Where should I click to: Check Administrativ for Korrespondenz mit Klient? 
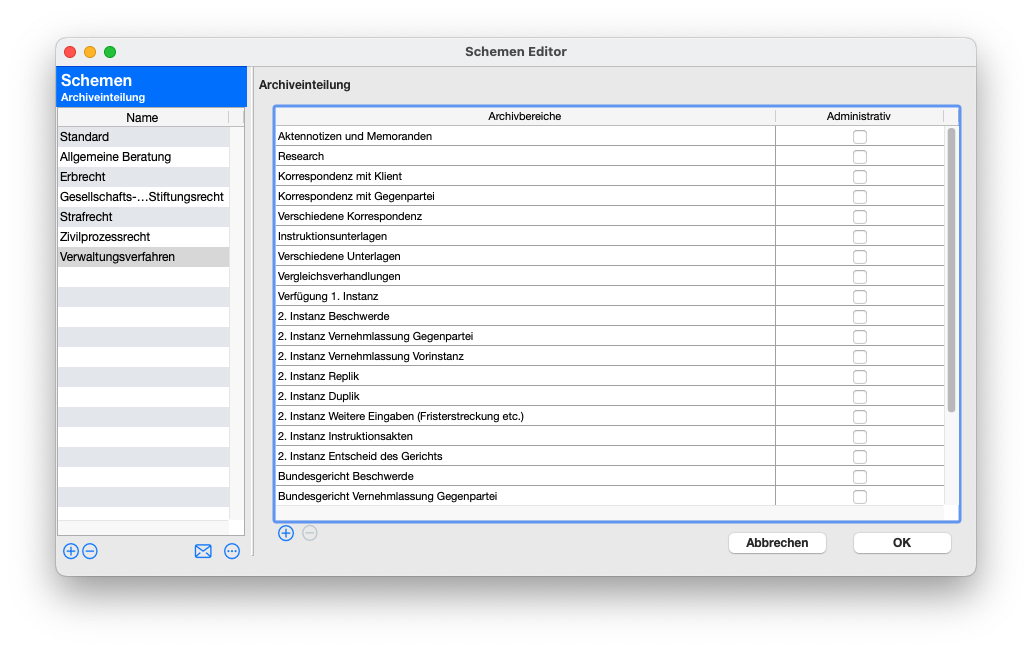coord(859,177)
